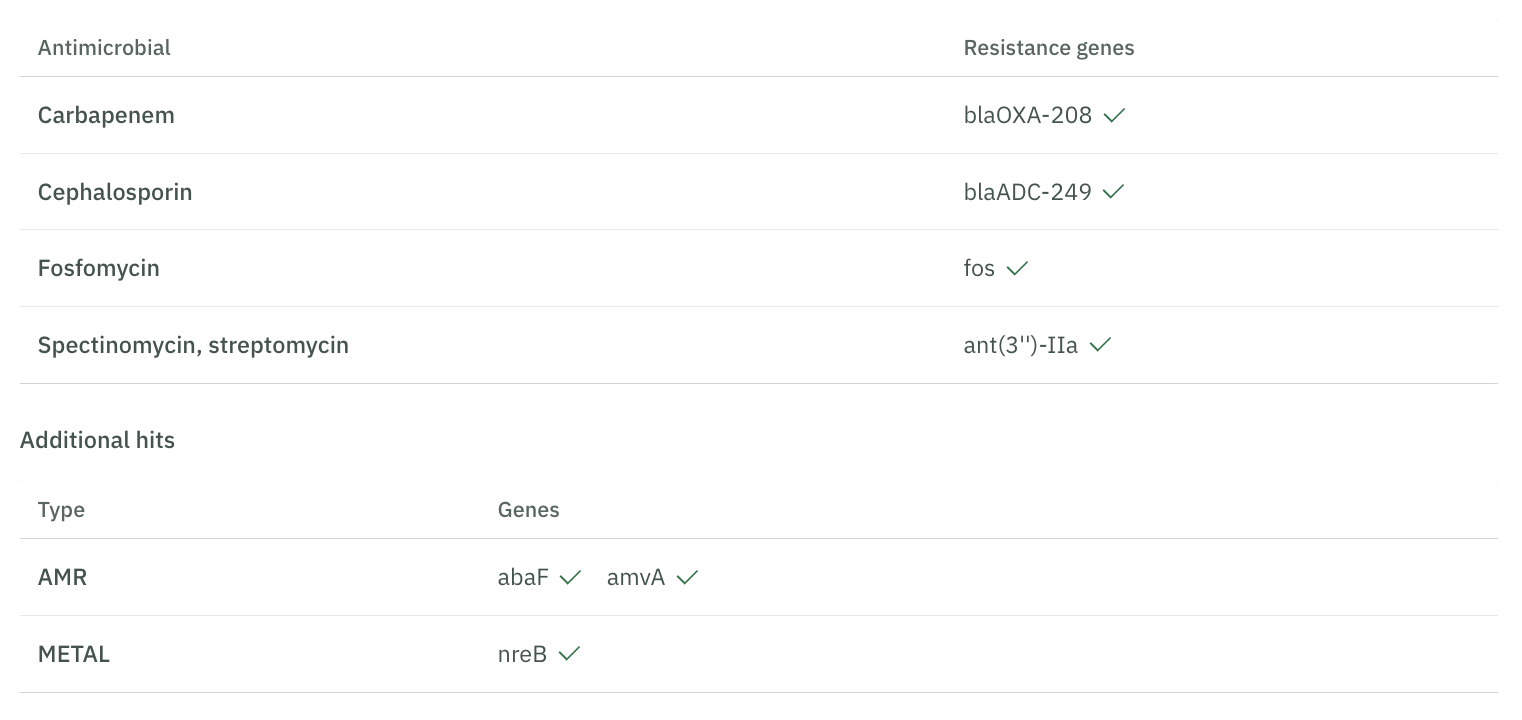The height and width of the screenshot is (720, 1522).
Task: Select the abaF gene label
Action: pyautogui.click(x=523, y=577)
